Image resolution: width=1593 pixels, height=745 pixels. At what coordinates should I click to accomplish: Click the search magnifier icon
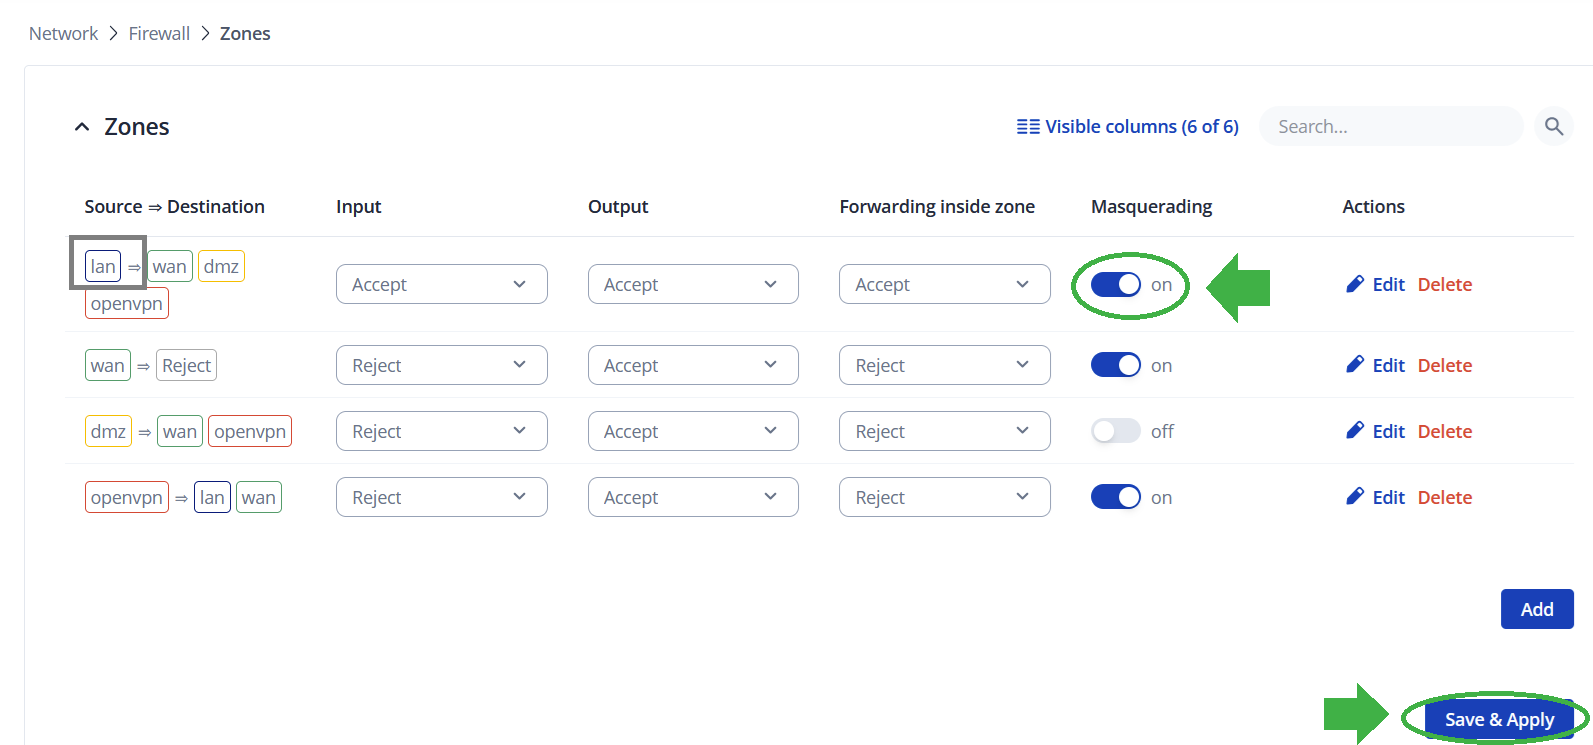coord(1553,126)
